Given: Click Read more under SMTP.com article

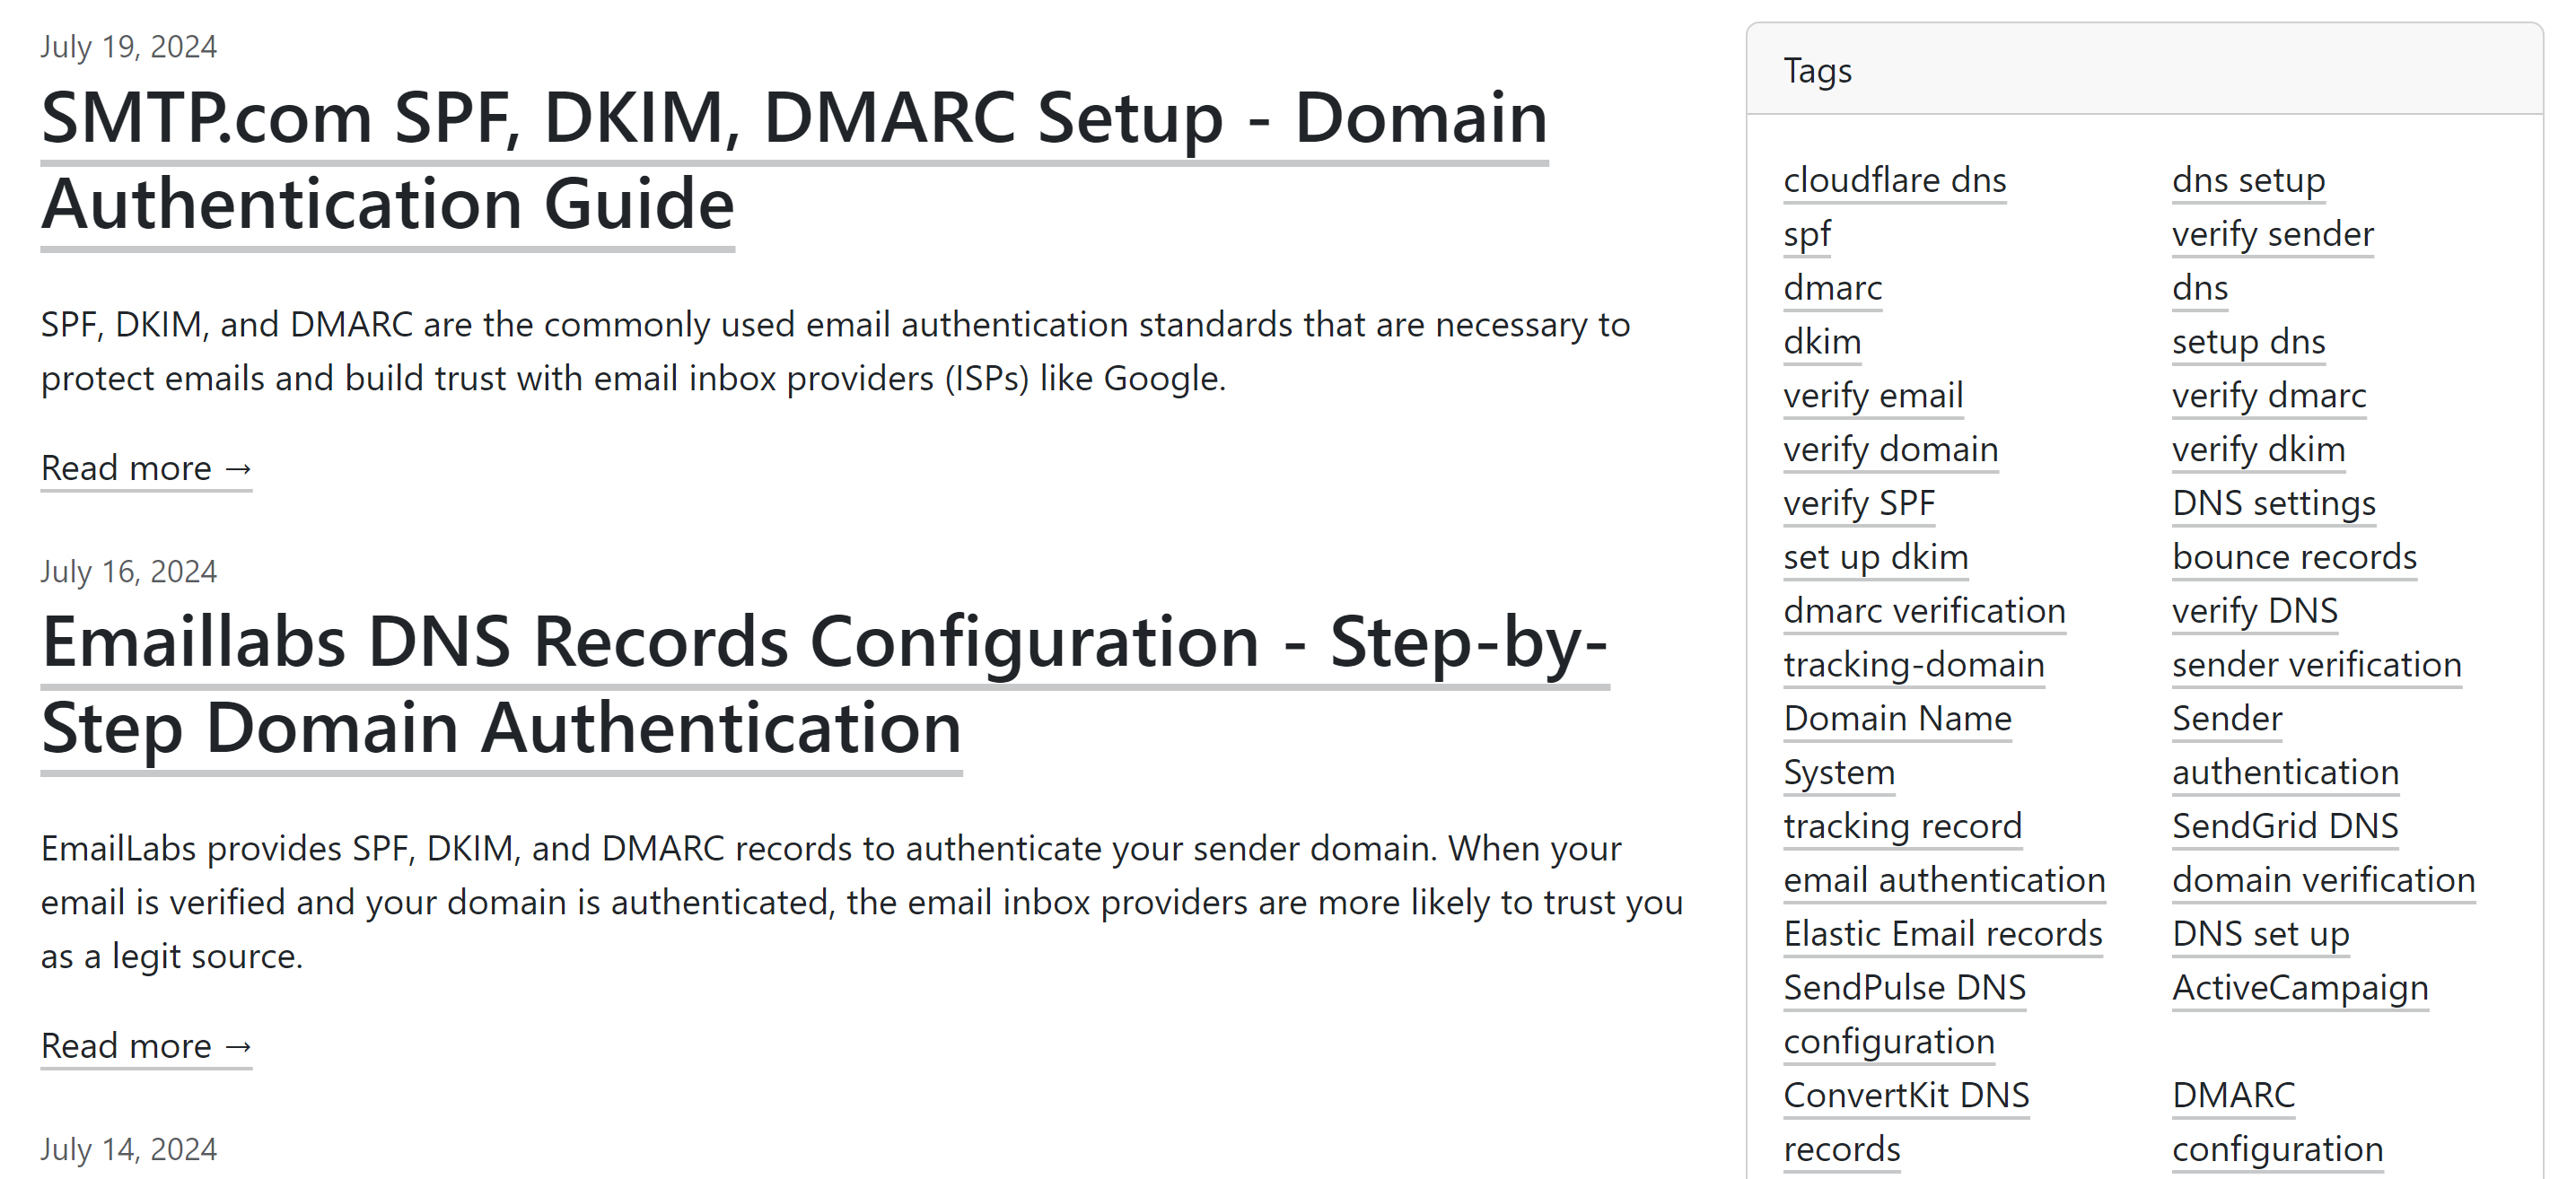Looking at the screenshot, I should point(146,468).
